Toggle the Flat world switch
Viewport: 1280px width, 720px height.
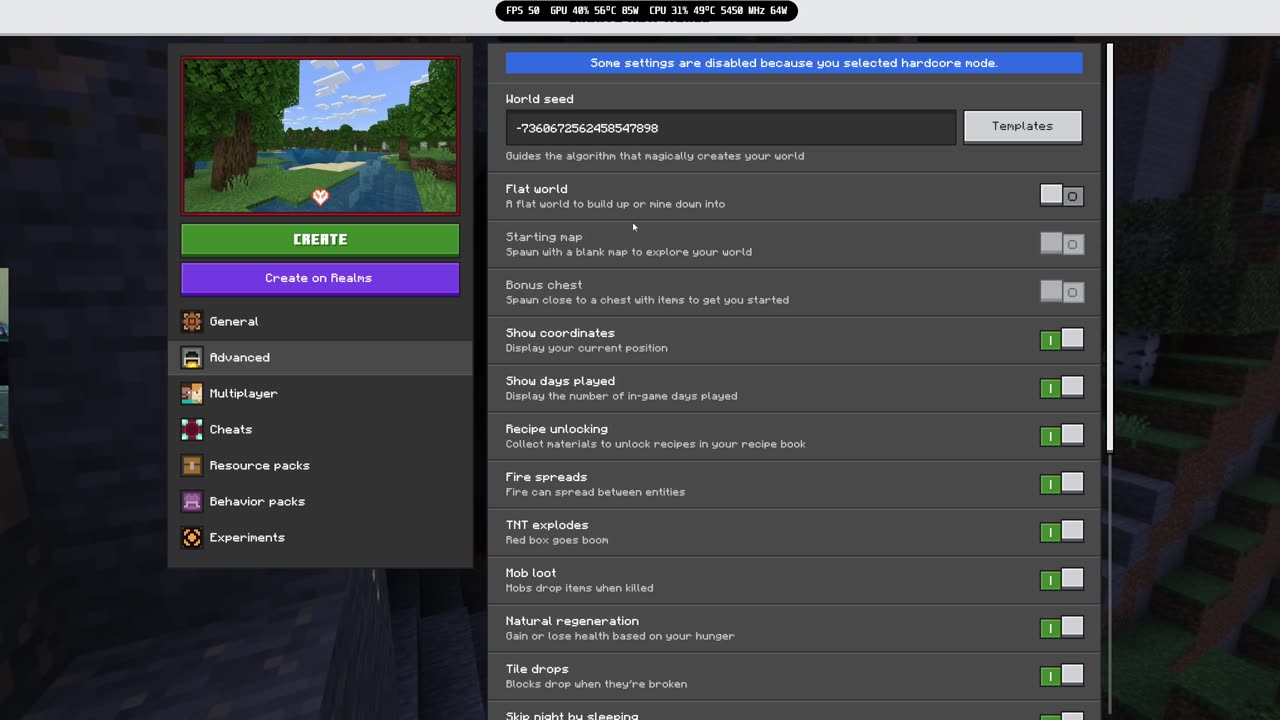1061,196
